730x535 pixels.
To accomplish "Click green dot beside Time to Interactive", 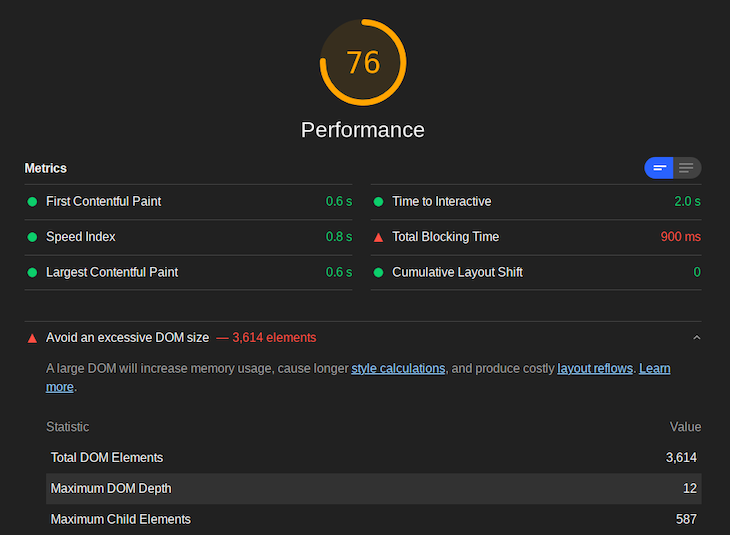I will [379, 202].
